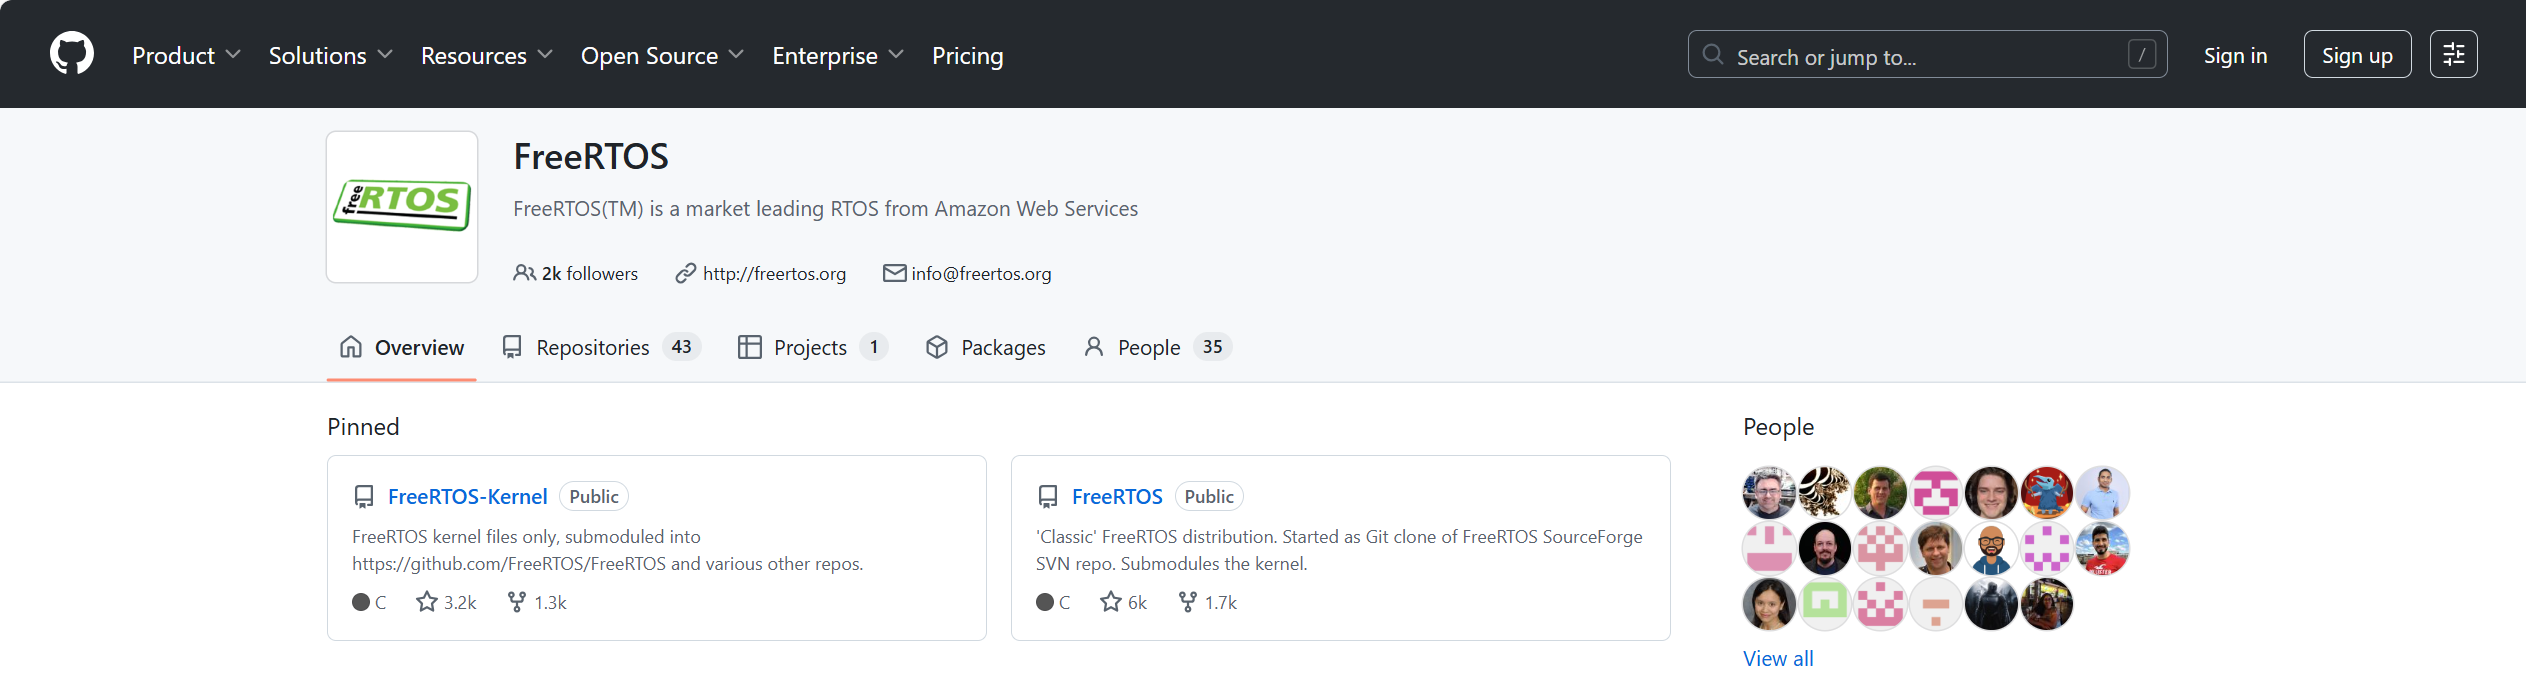This screenshot has width=2526, height=682.
Task: View the 2k followers list
Action: tap(575, 273)
